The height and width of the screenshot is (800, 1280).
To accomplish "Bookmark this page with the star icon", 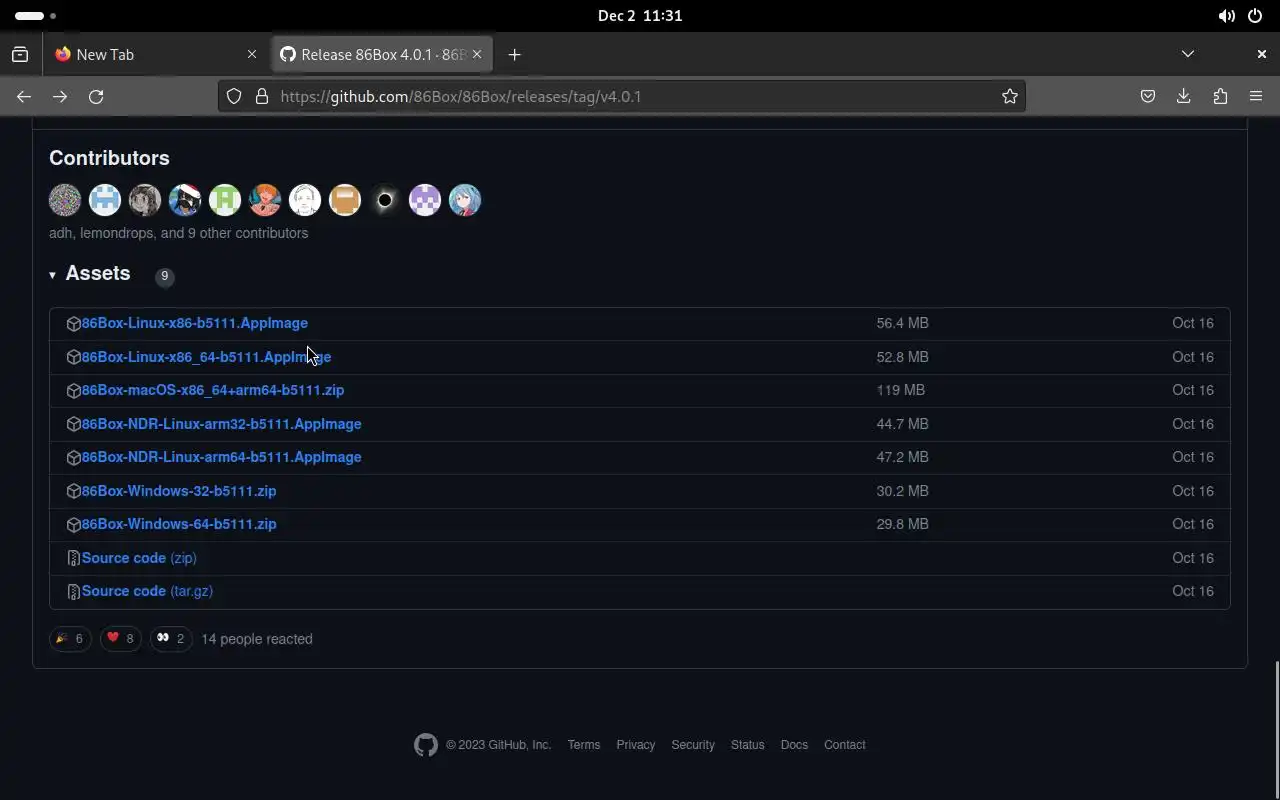I will tap(1010, 96).
